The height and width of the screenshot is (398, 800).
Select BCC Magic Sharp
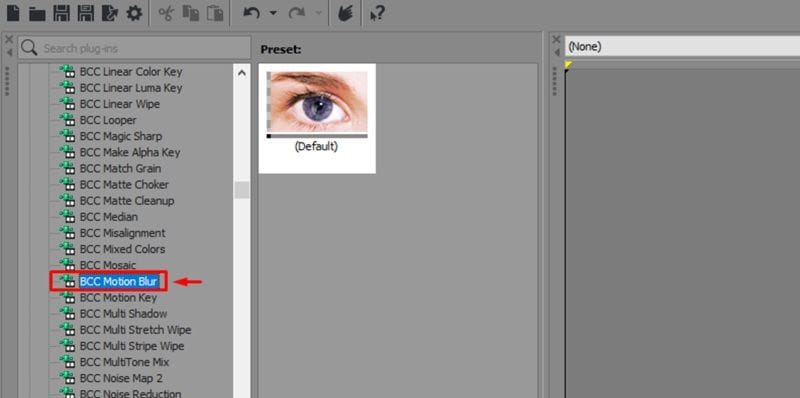[x=120, y=136]
